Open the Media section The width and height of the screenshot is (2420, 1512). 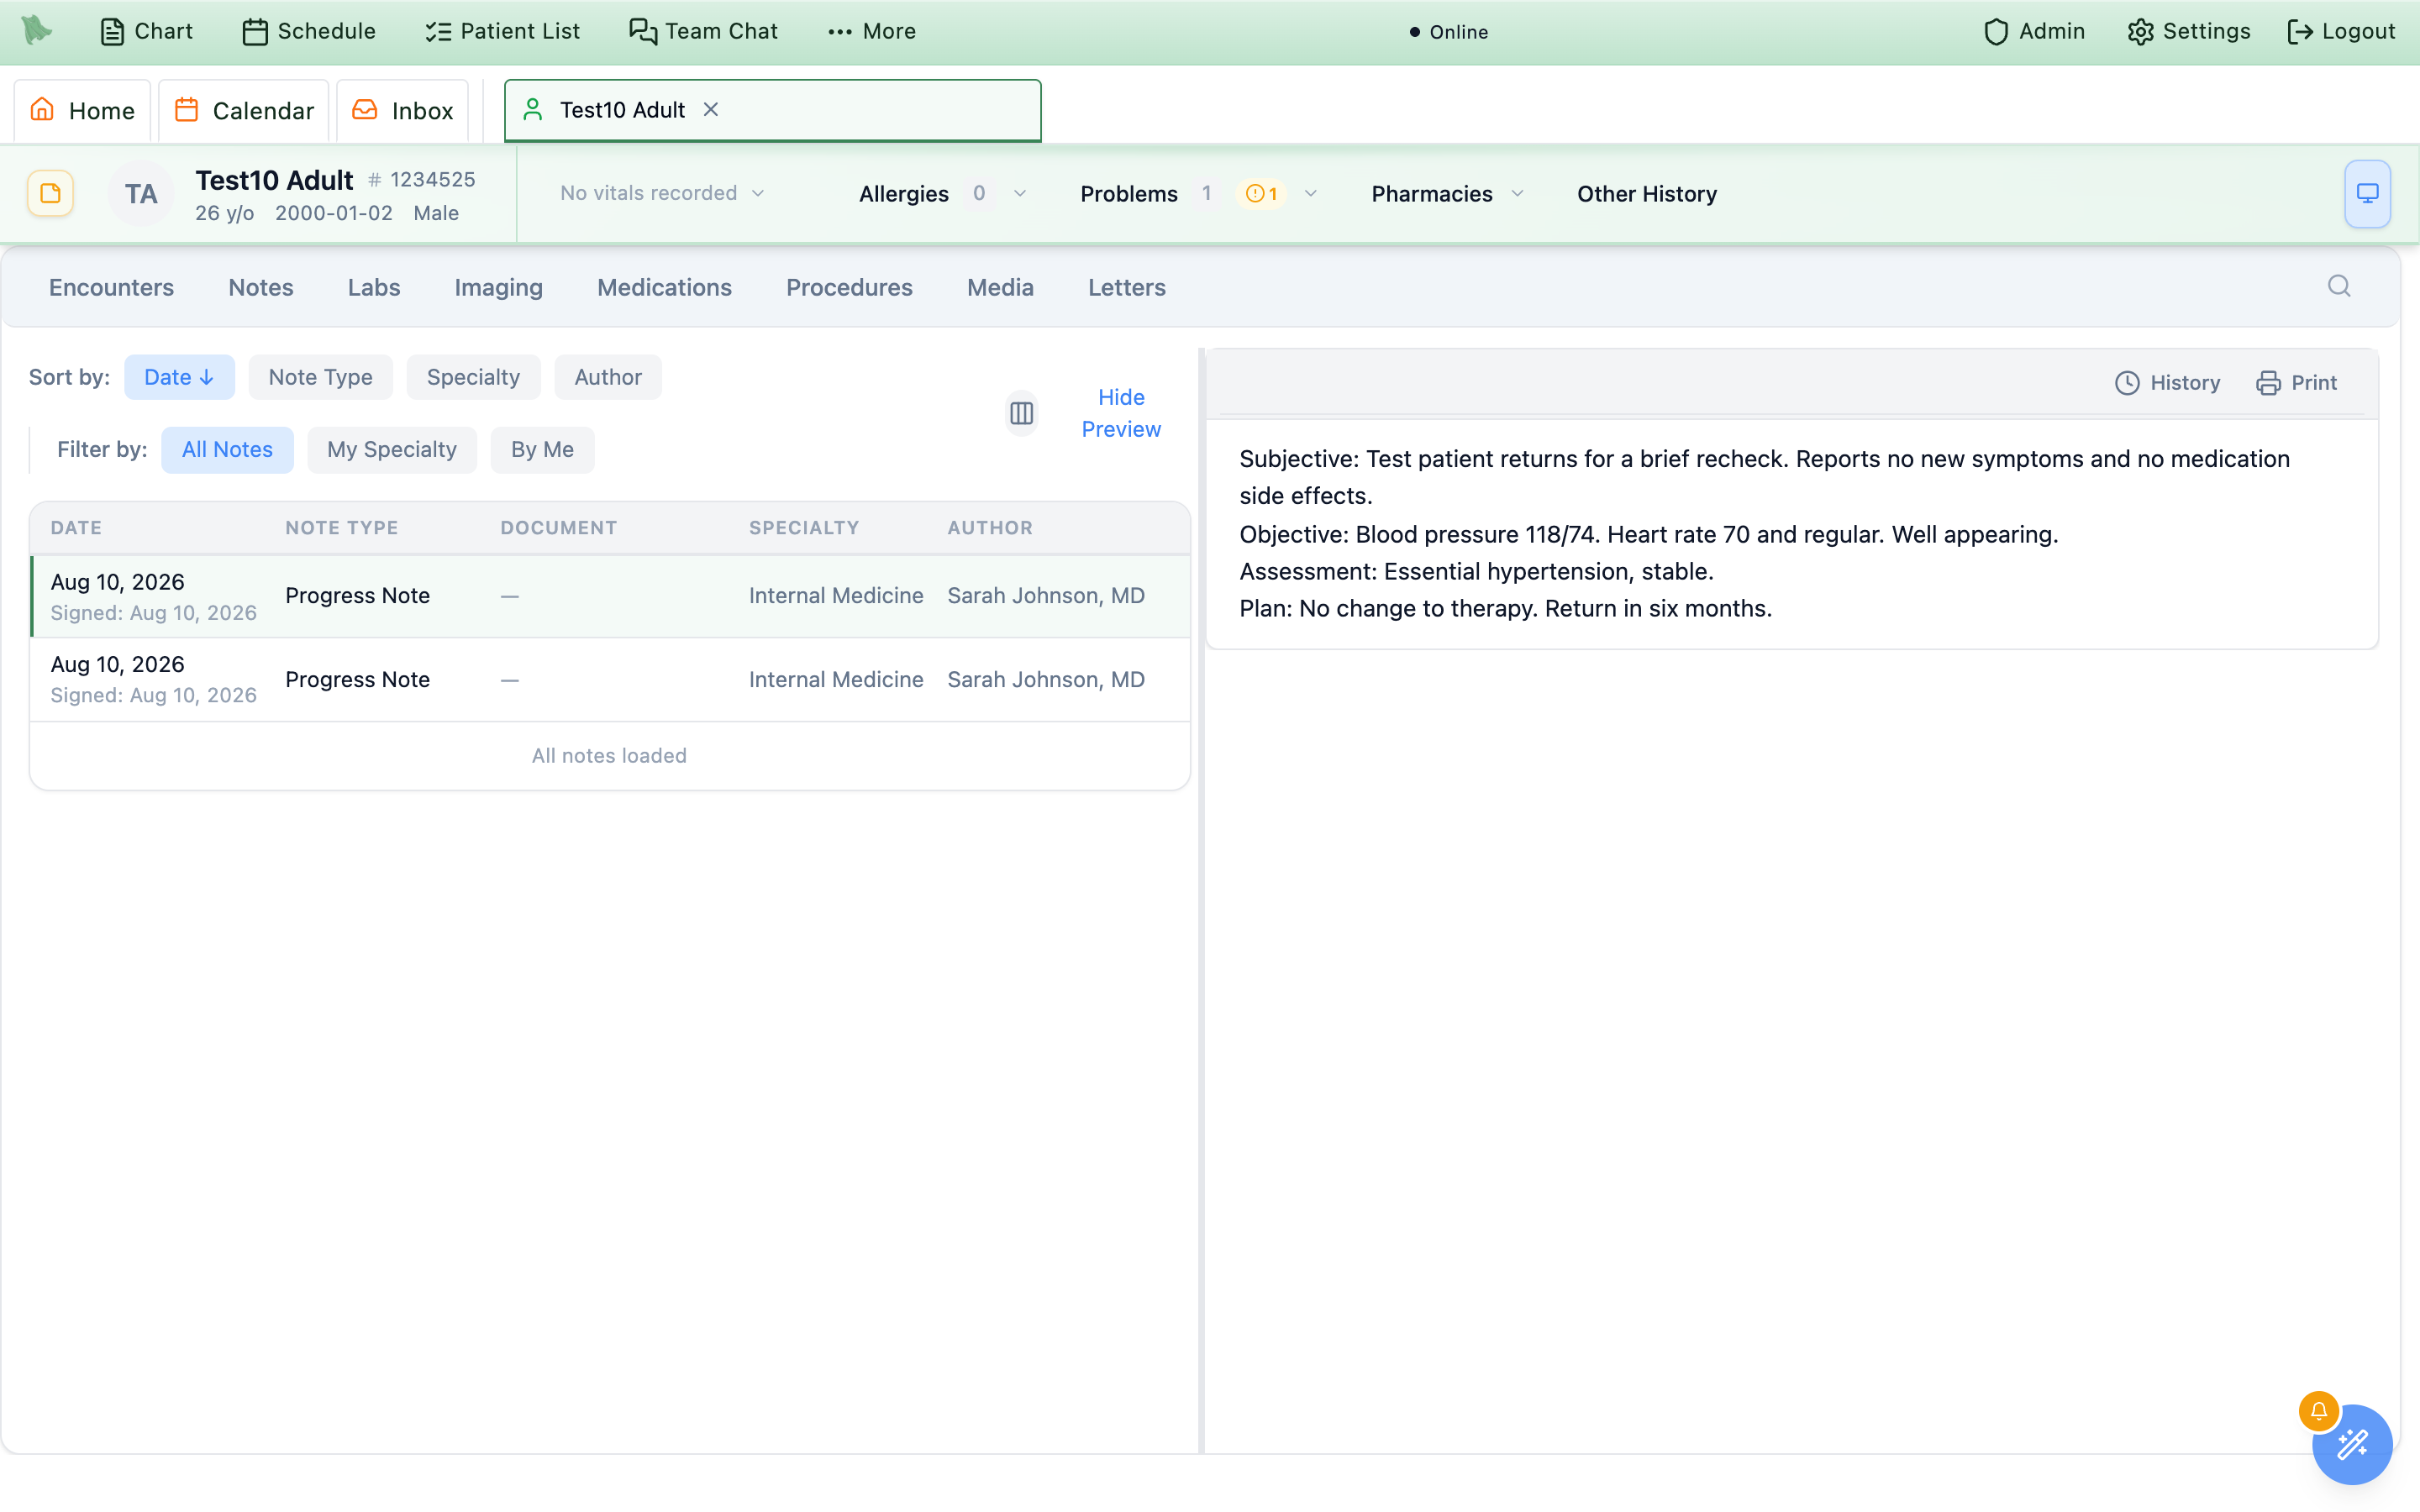(1000, 287)
